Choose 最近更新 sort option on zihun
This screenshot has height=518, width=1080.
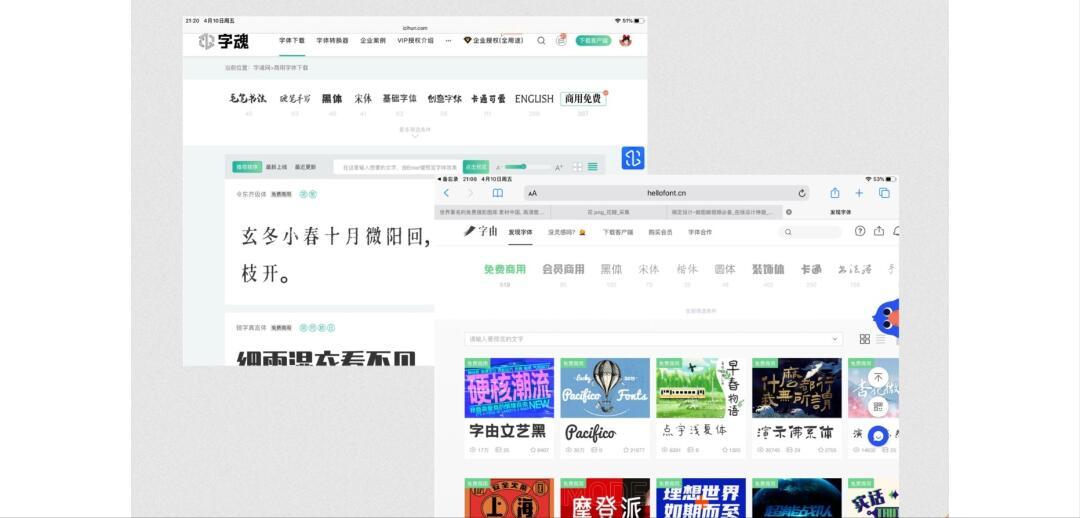point(305,167)
